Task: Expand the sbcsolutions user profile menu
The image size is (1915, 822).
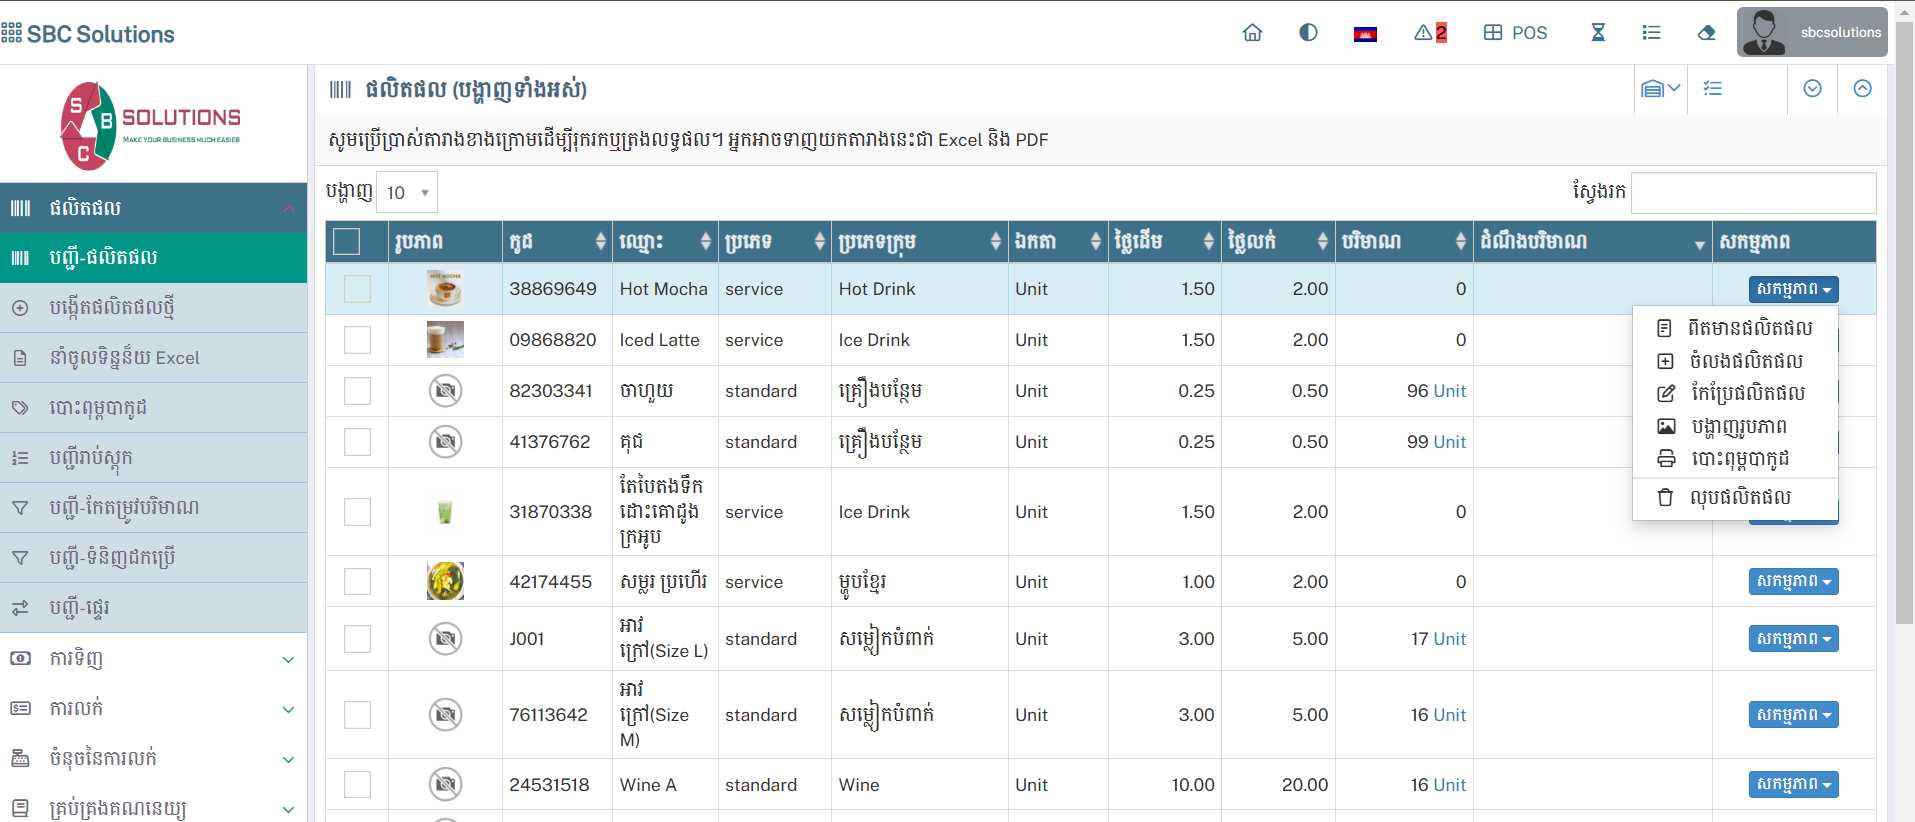Action: coord(1812,33)
